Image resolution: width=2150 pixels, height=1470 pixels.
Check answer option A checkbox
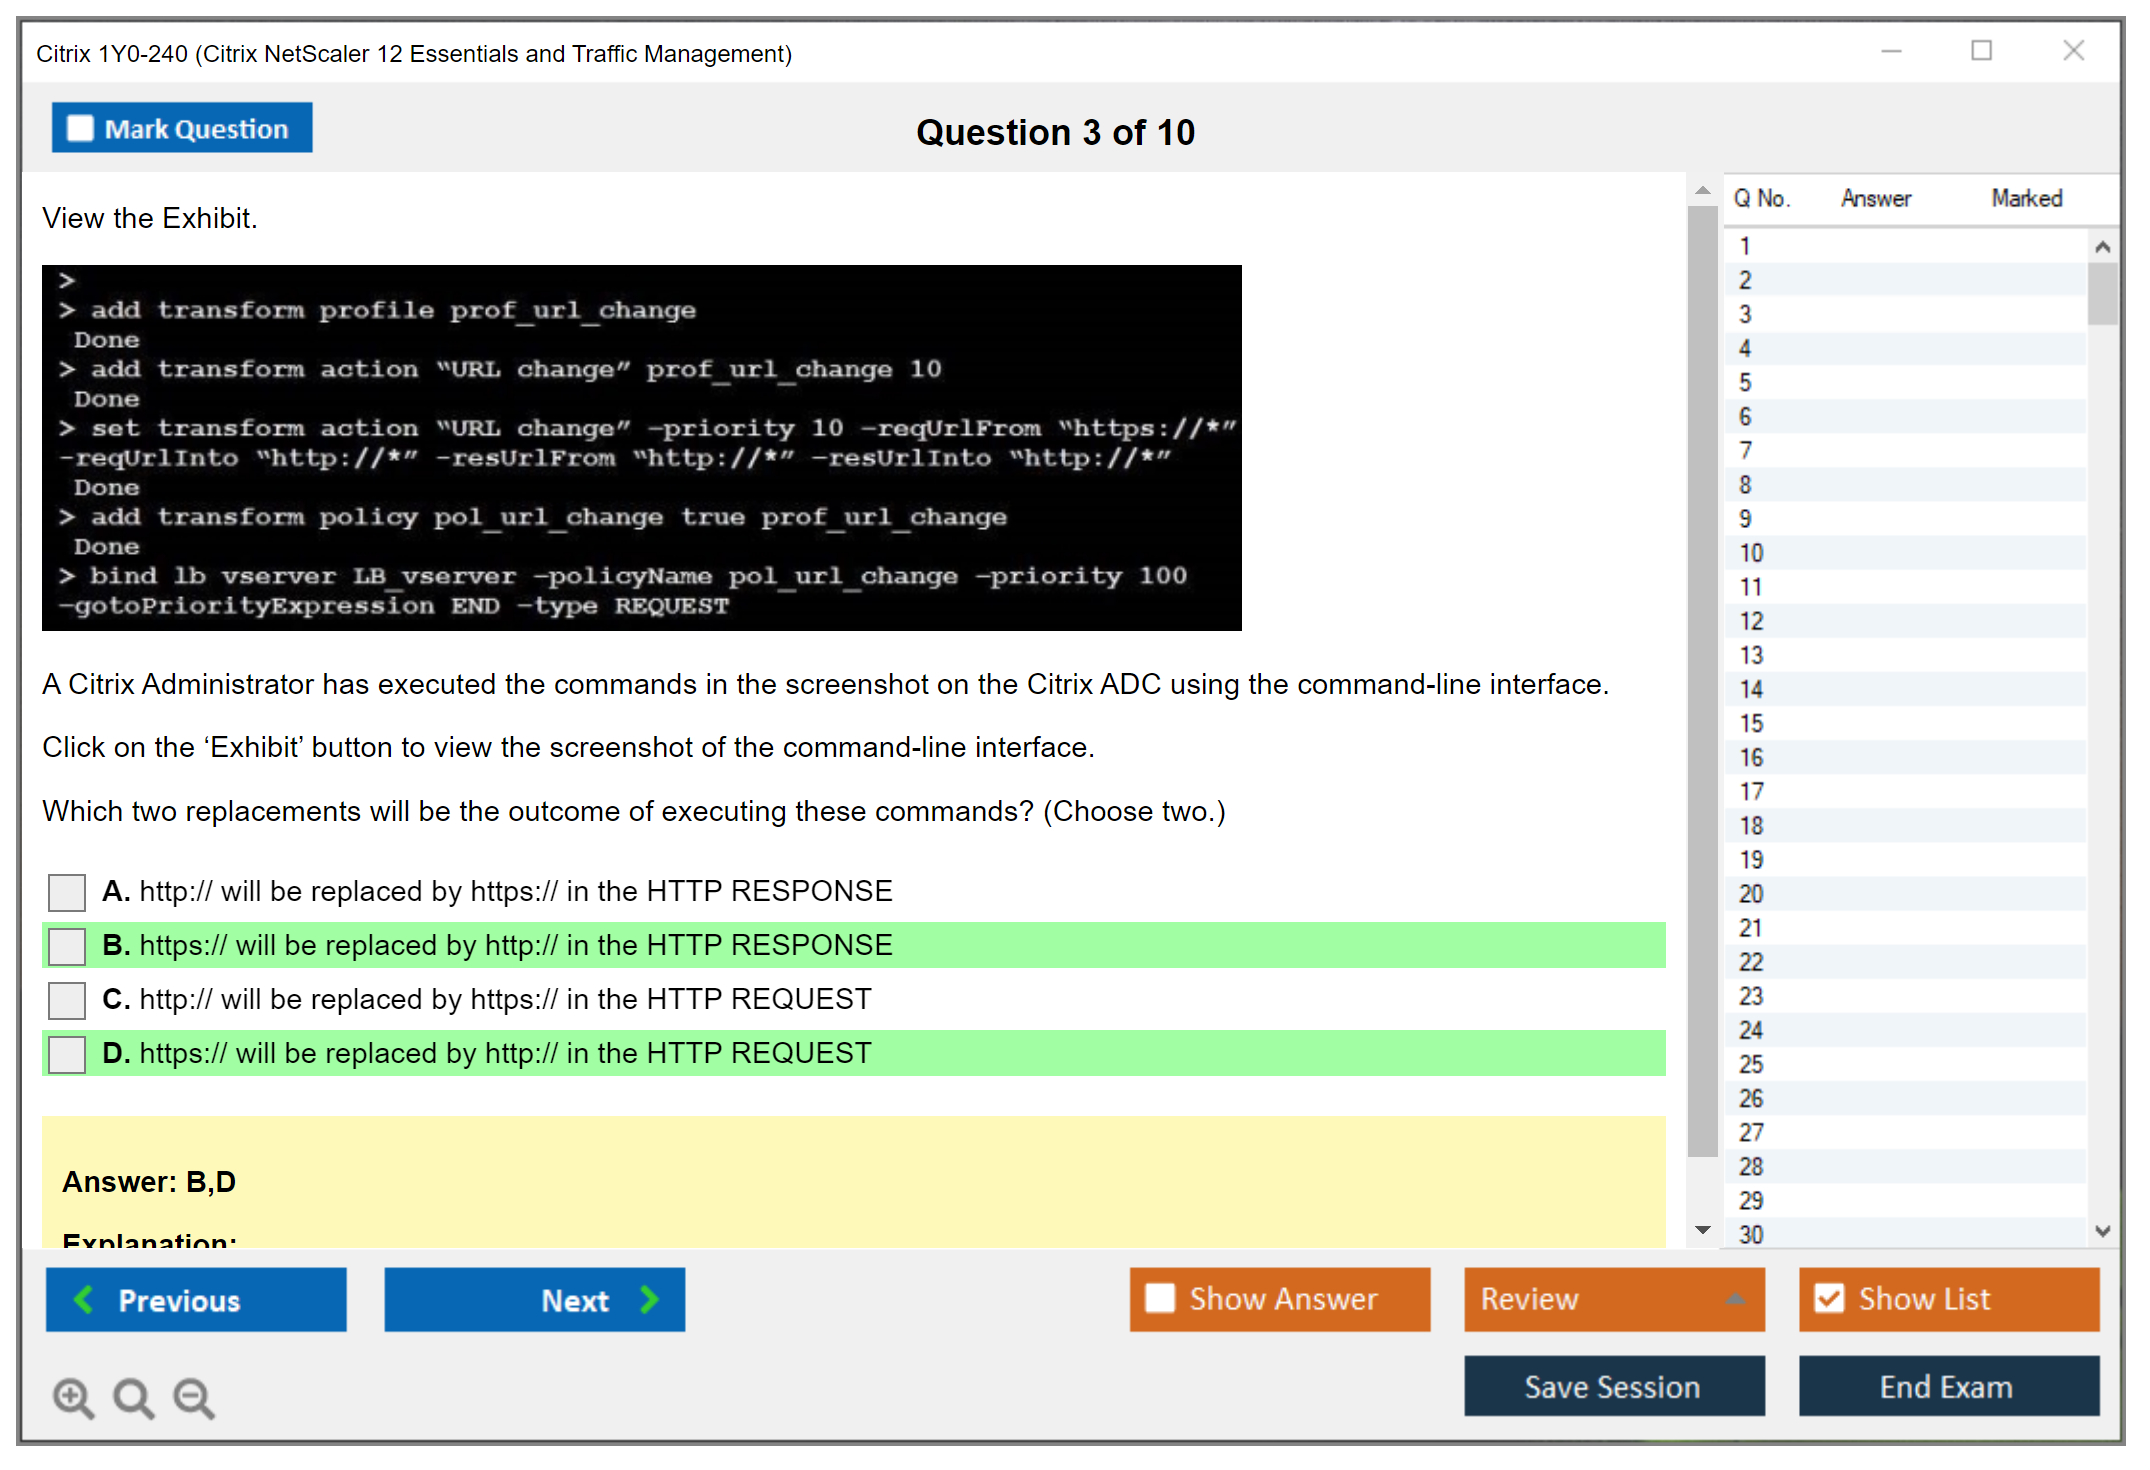67,892
